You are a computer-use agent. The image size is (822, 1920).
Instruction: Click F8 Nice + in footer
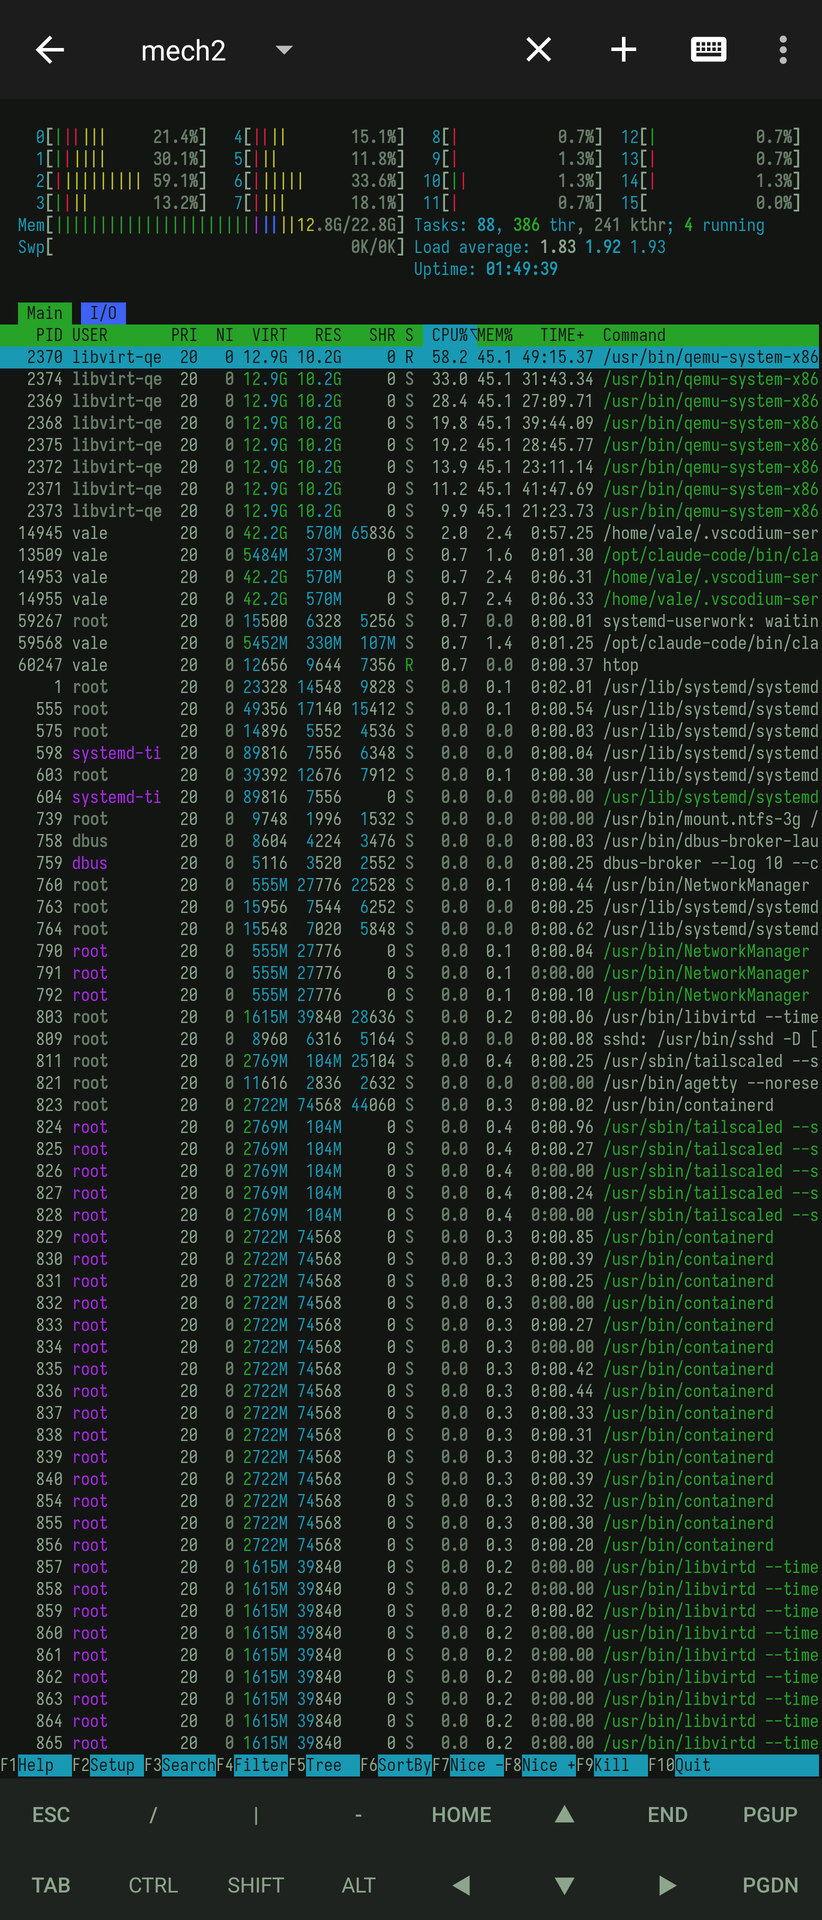(540, 1765)
